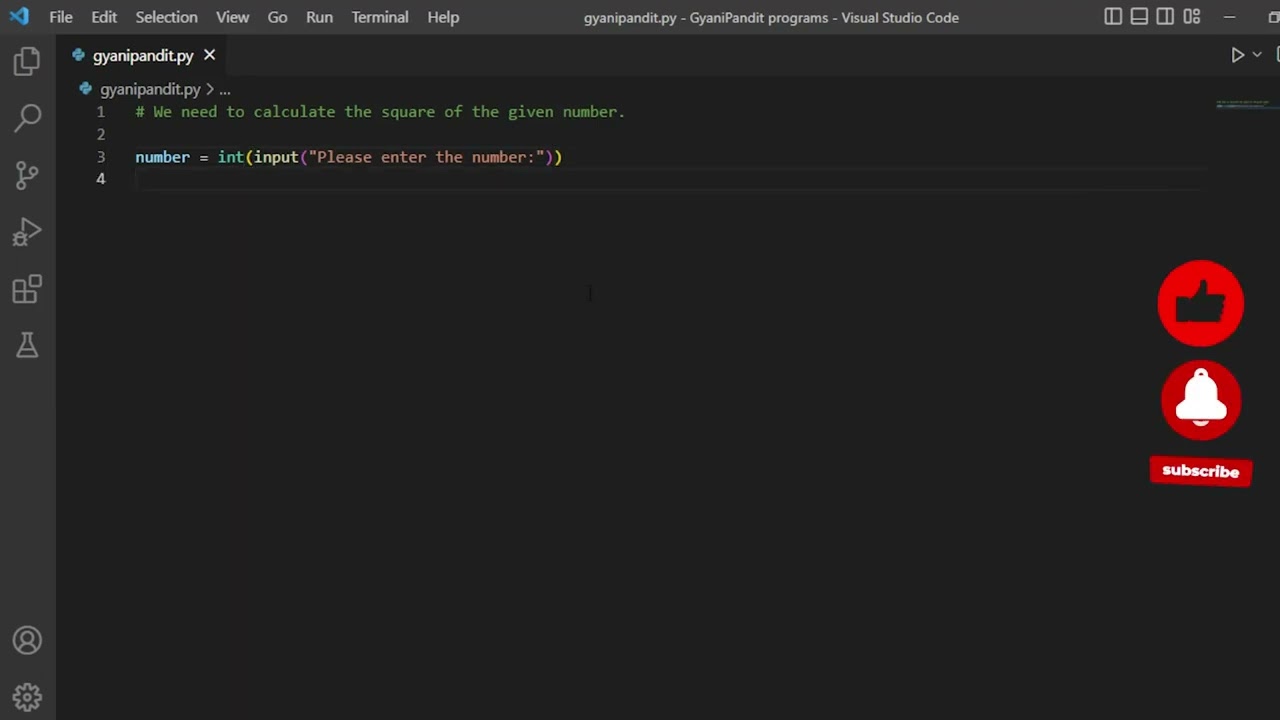Click the 'int' keyword on line 3
The image size is (1280, 720).
point(230,157)
